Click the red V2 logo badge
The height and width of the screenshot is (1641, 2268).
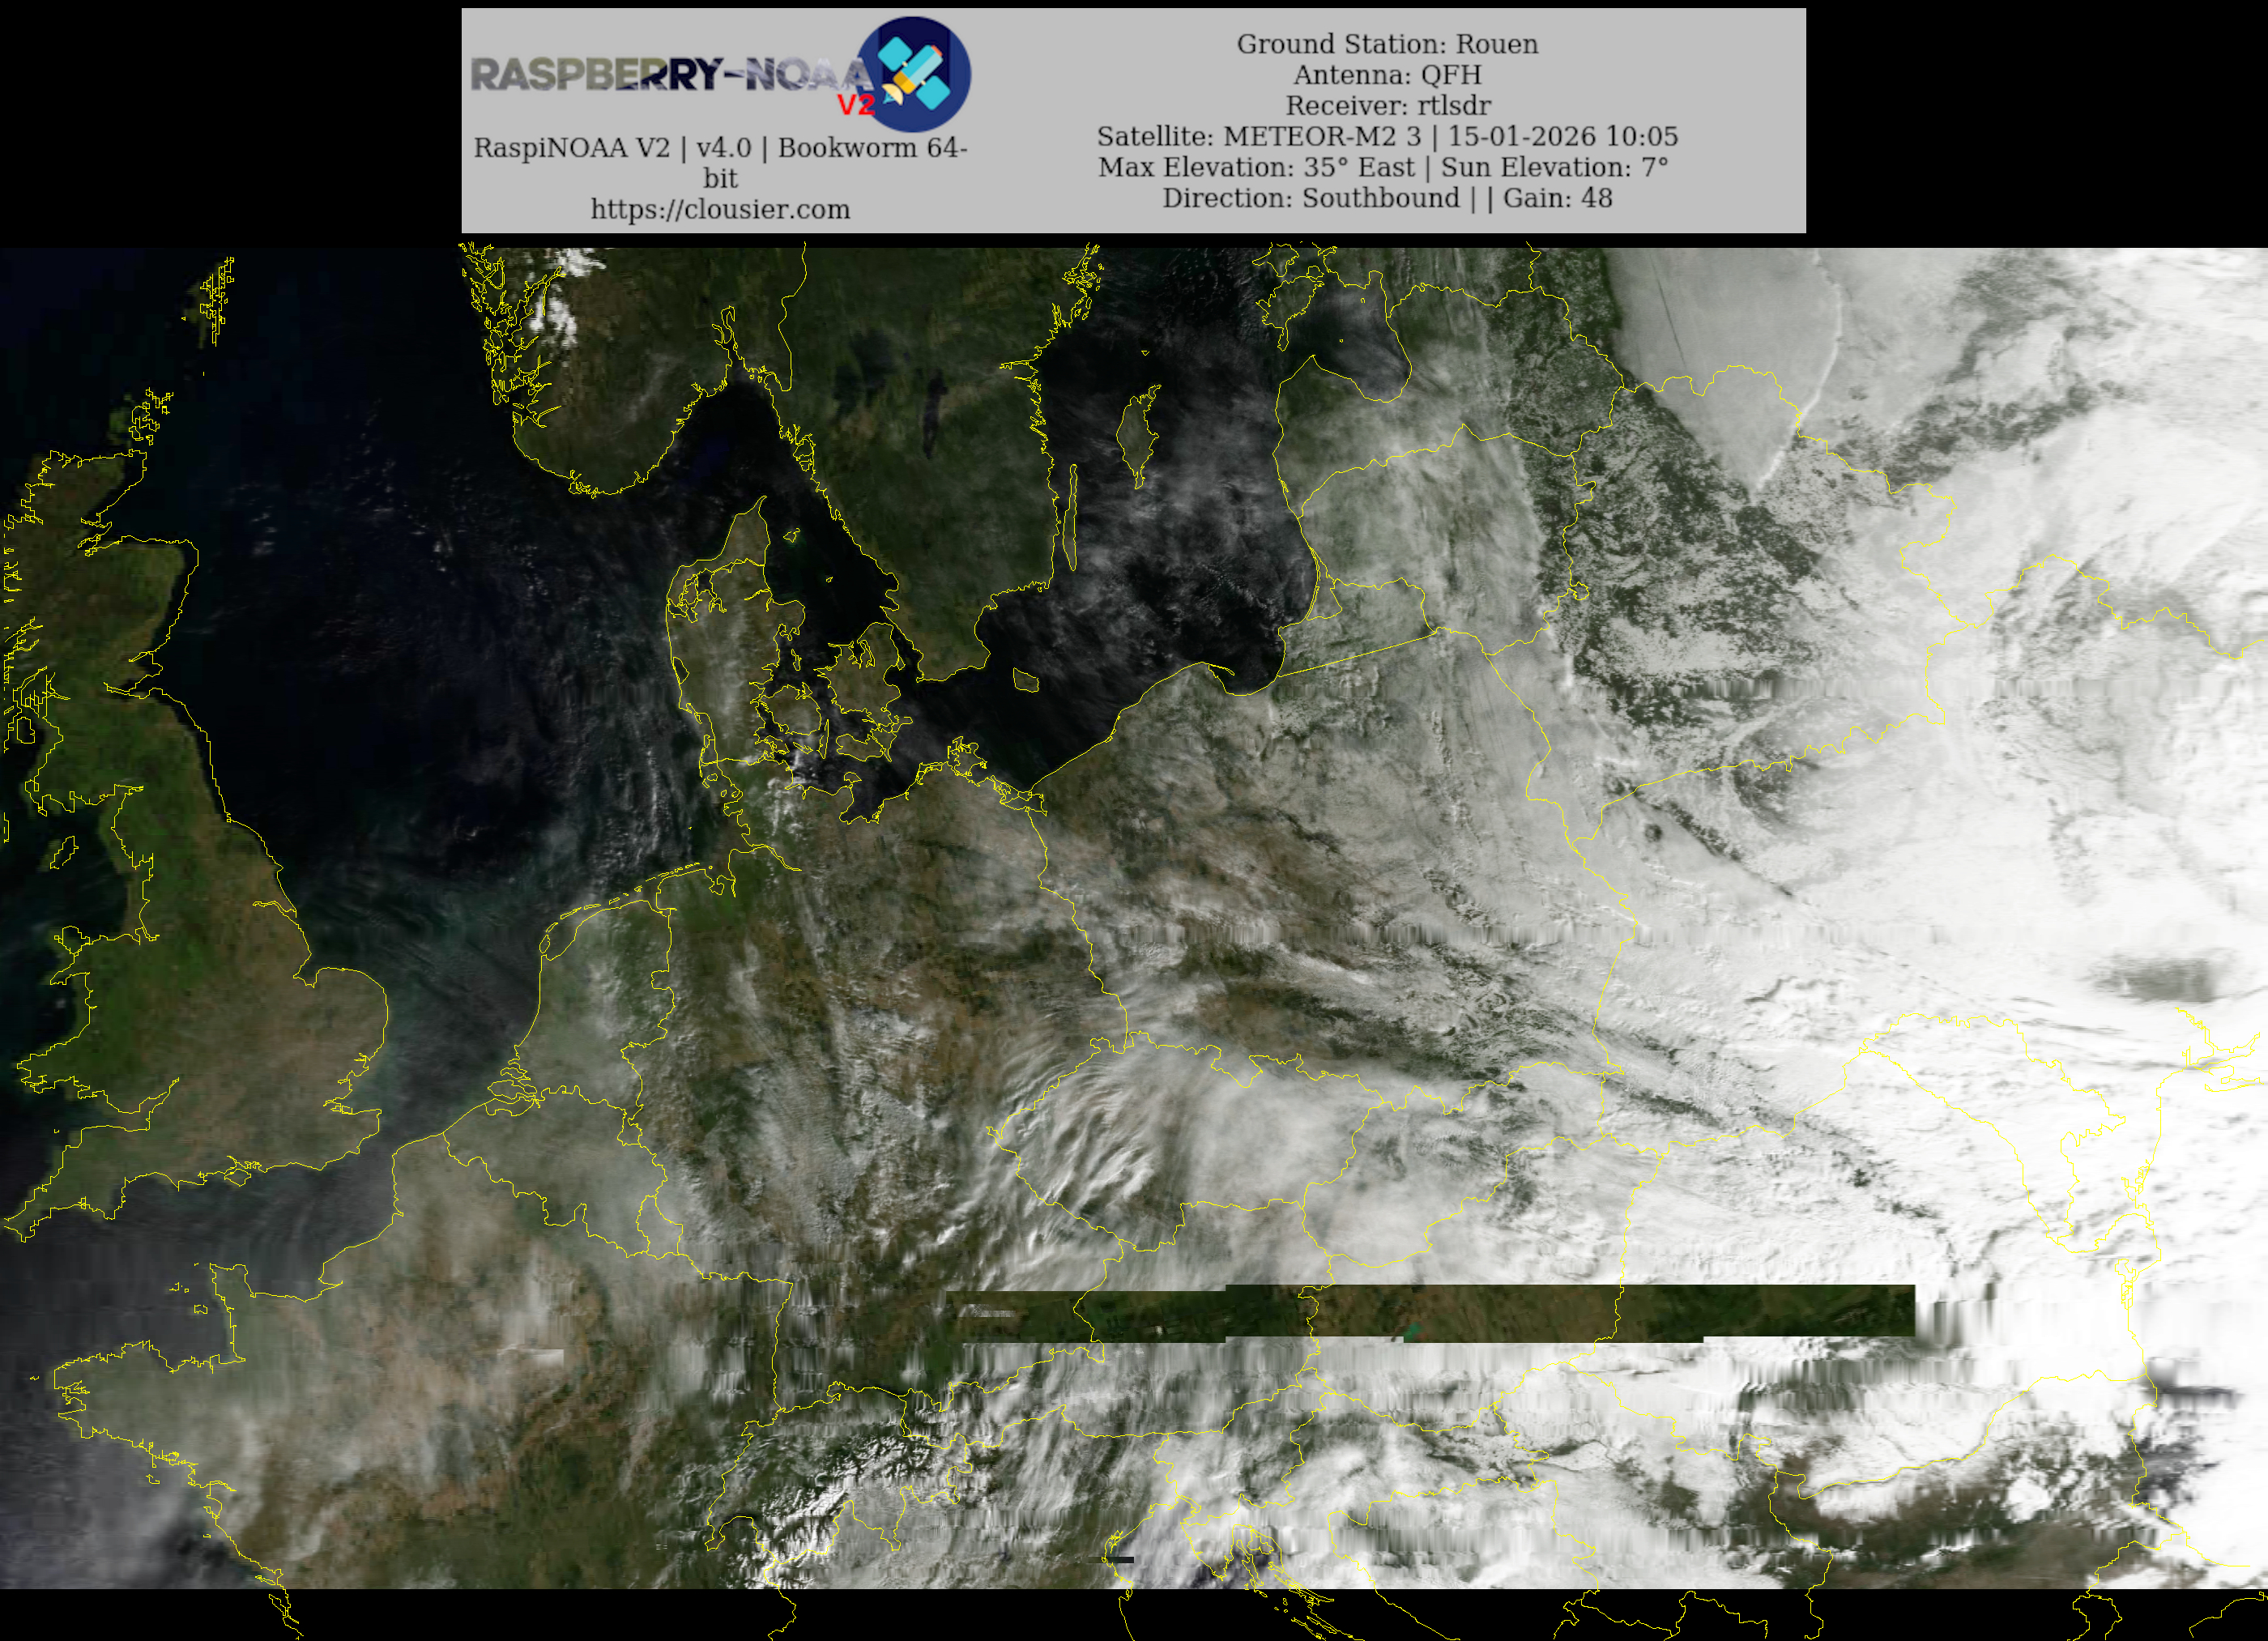[856, 105]
